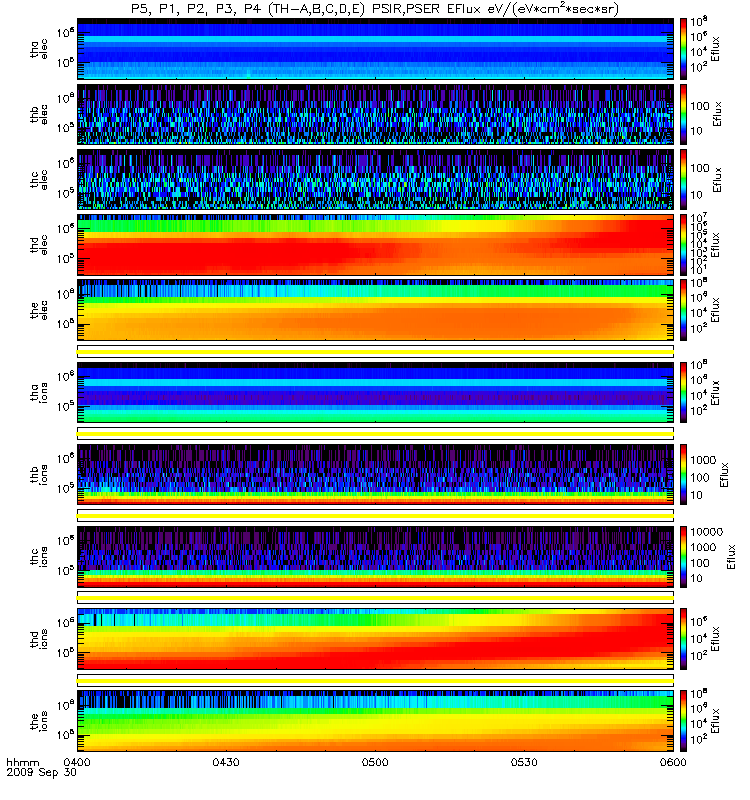The image size is (750, 800).
Task: Click inside the thd electron spectrogram panel
Action: pyautogui.click(x=376, y=245)
